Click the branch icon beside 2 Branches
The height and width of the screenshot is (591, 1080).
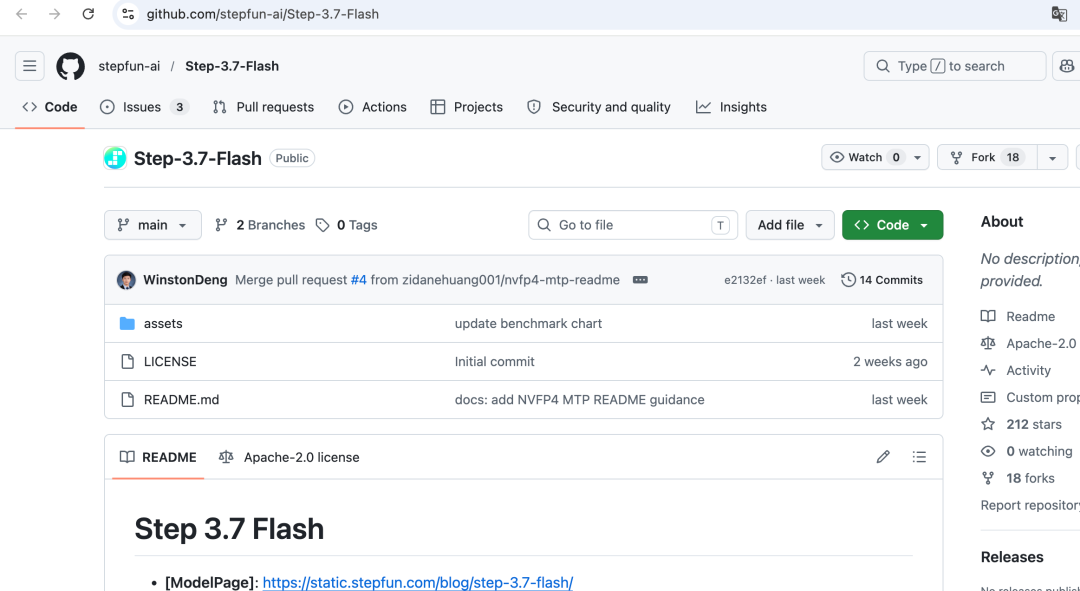tap(221, 225)
